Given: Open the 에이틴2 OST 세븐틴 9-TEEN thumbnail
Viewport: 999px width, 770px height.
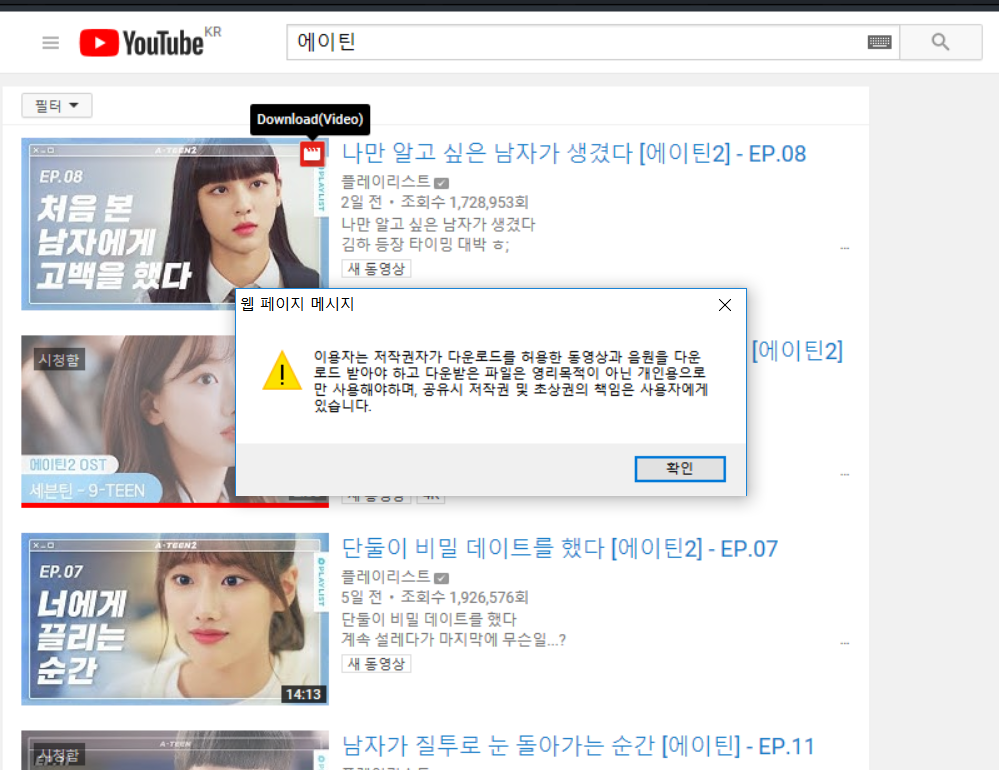Looking at the screenshot, I should 129,422.
